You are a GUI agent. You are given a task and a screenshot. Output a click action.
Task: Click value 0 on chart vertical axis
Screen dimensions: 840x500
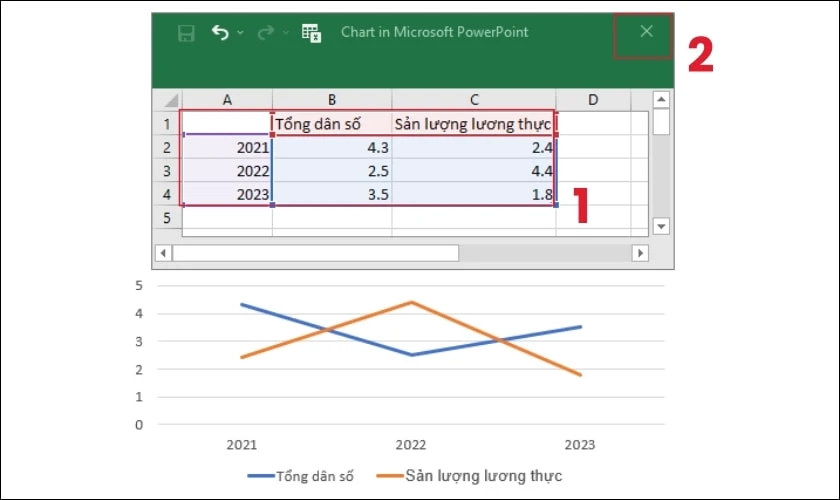coord(139,425)
